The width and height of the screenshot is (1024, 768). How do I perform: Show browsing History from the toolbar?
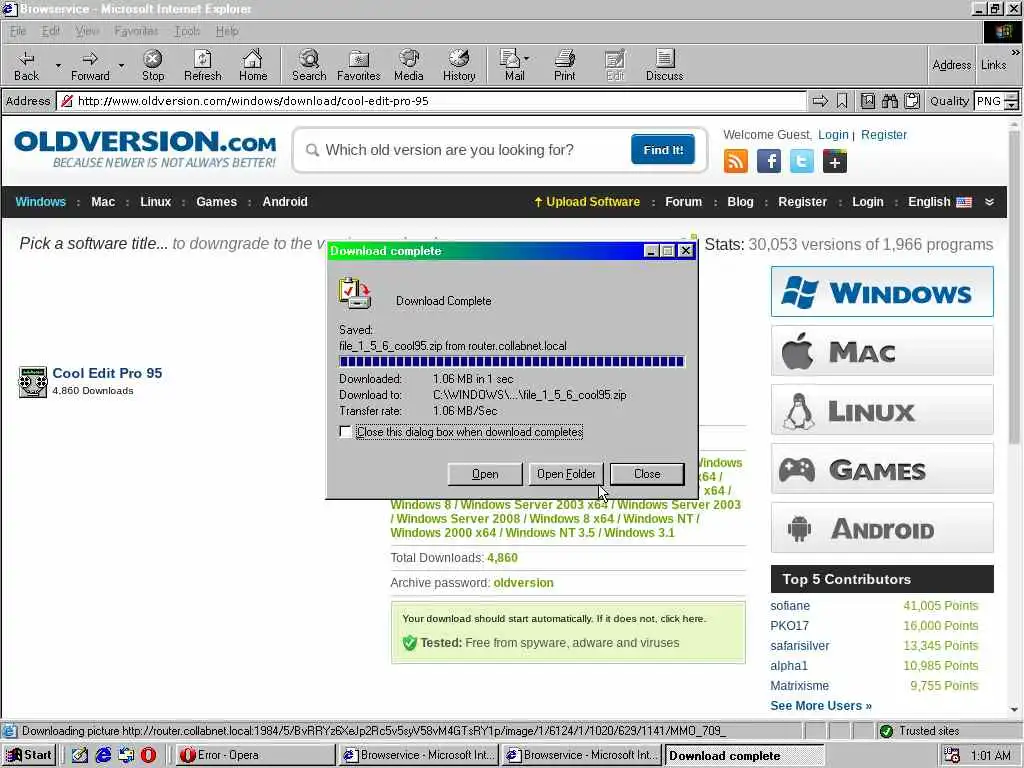[x=459, y=66]
